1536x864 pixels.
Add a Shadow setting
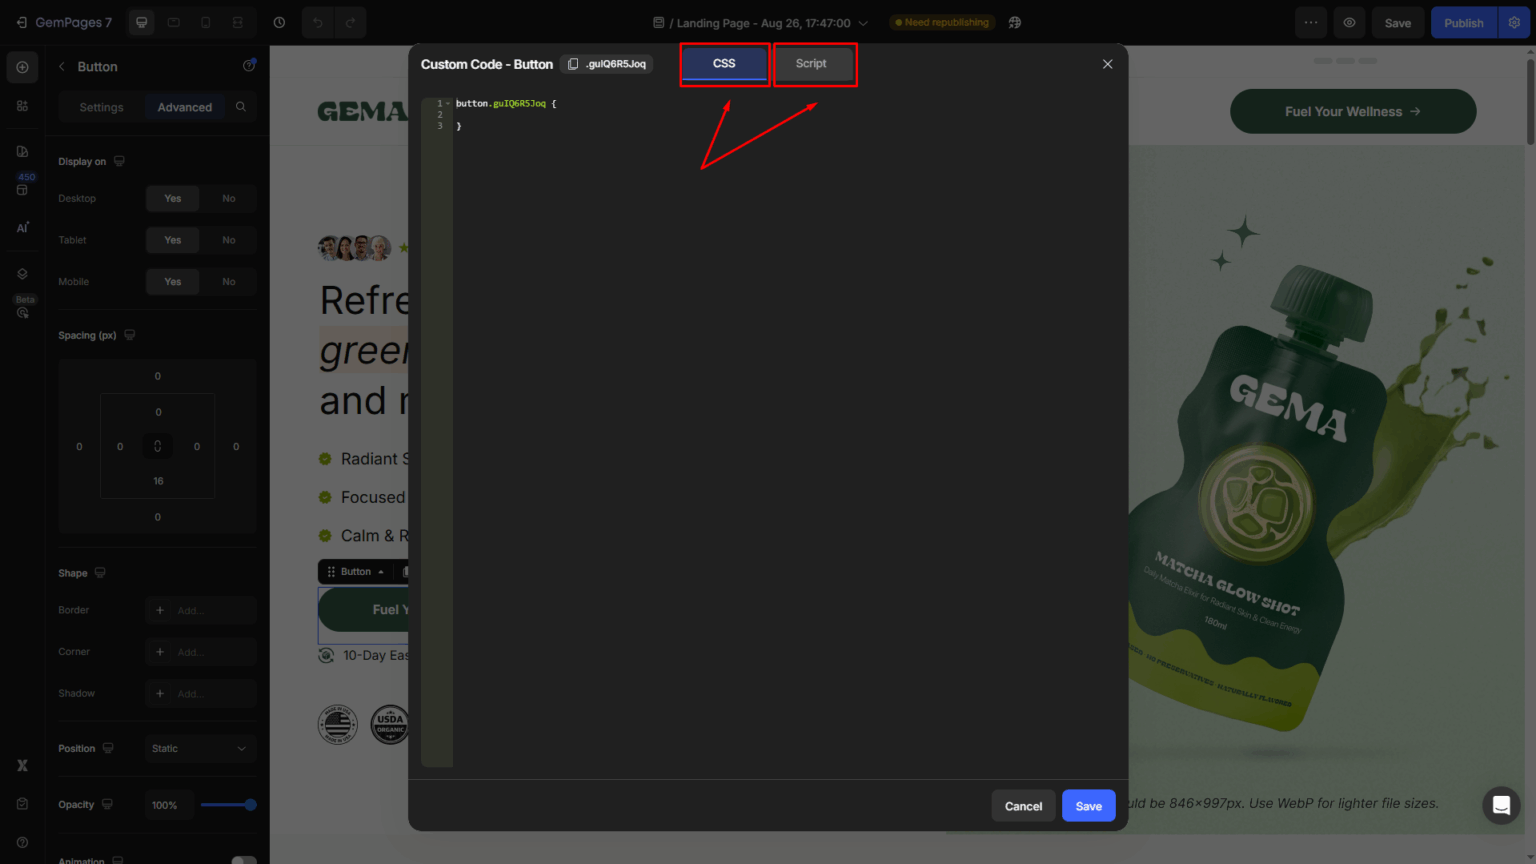click(200, 693)
